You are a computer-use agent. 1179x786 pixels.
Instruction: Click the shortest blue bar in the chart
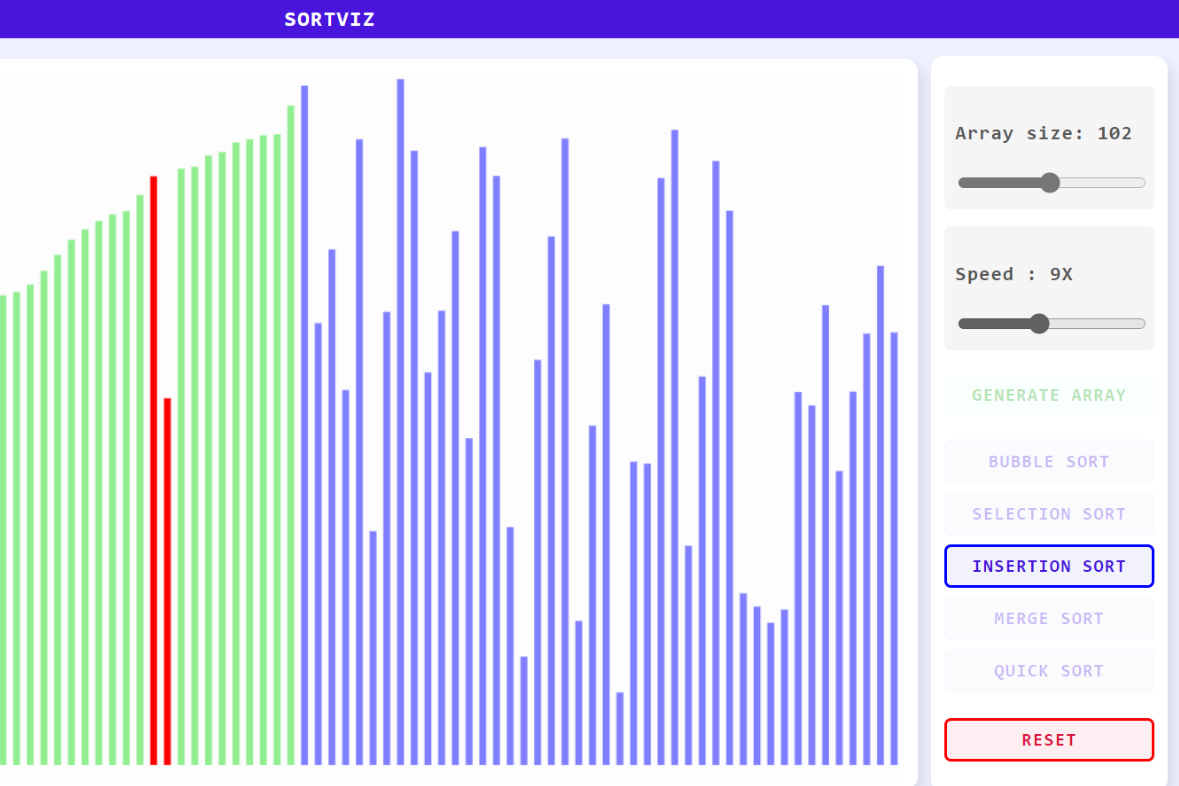point(620,728)
